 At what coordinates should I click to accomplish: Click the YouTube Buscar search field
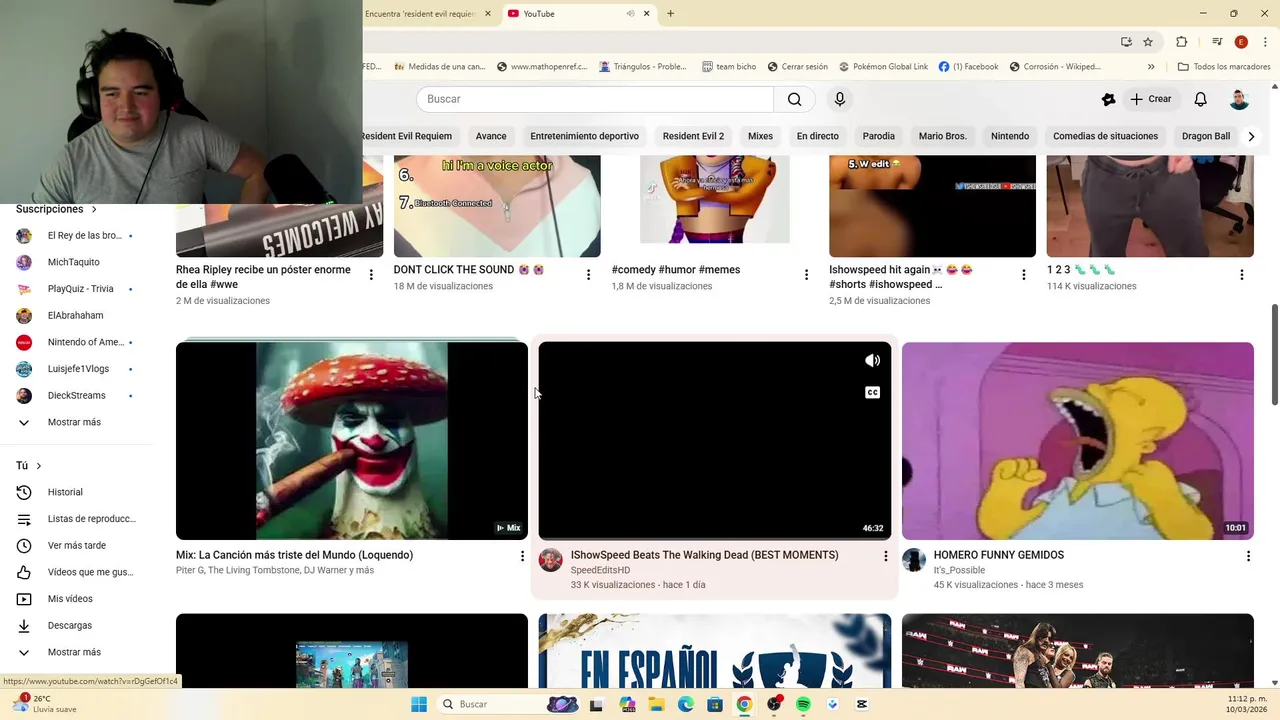click(x=595, y=99)
